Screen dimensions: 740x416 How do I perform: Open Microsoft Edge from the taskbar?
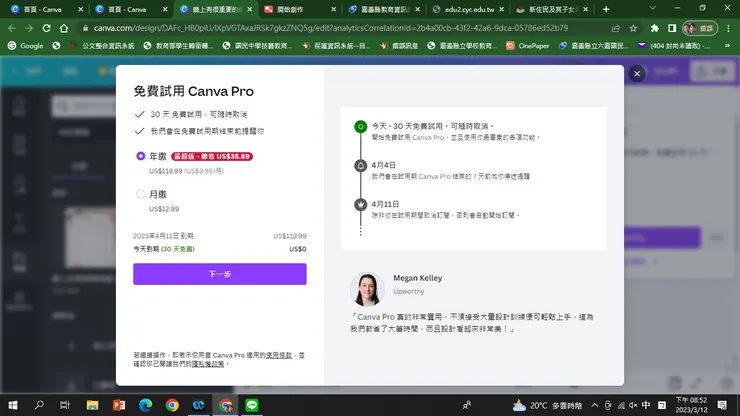point(145,405)
